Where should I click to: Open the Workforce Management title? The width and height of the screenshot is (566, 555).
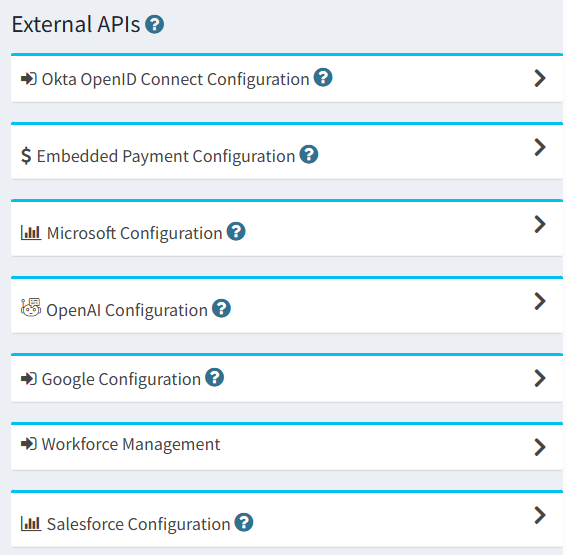pyautogui.click(x=131, y=444)
